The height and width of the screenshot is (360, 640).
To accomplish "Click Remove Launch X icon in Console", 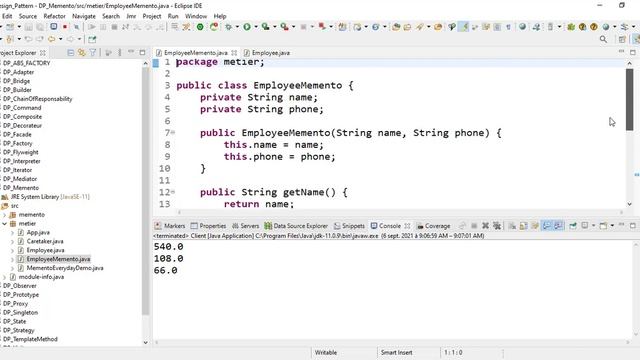I will point(485,226).
